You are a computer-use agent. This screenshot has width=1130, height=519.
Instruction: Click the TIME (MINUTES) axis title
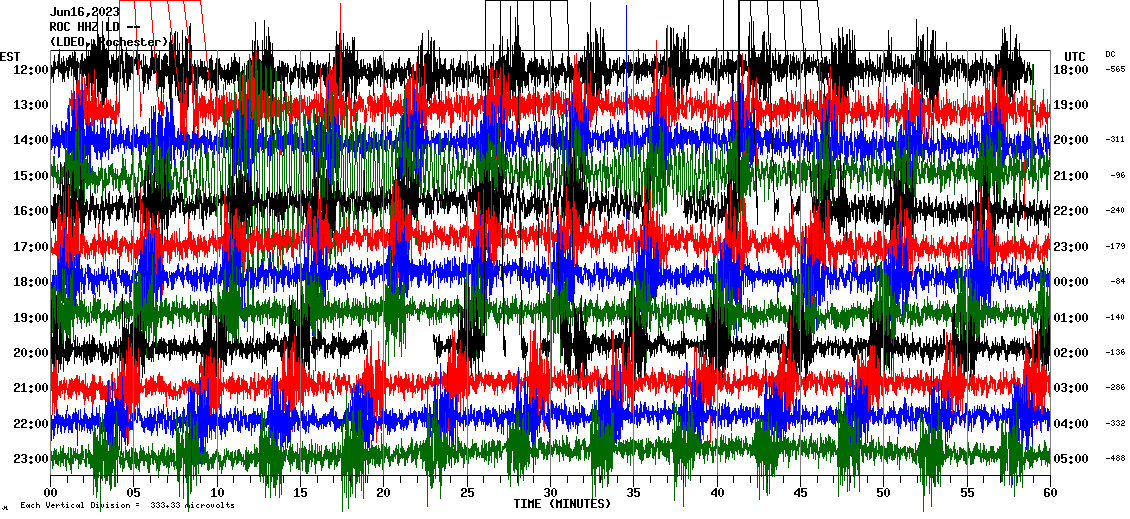click(562, 504)
